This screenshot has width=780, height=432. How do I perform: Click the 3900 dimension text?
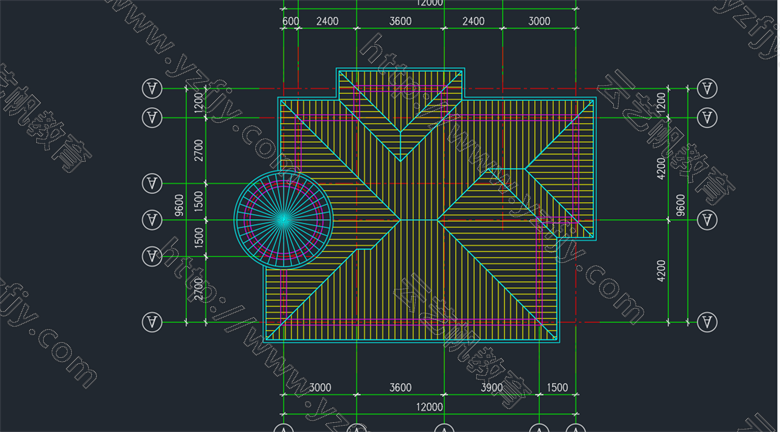[491, 388]
